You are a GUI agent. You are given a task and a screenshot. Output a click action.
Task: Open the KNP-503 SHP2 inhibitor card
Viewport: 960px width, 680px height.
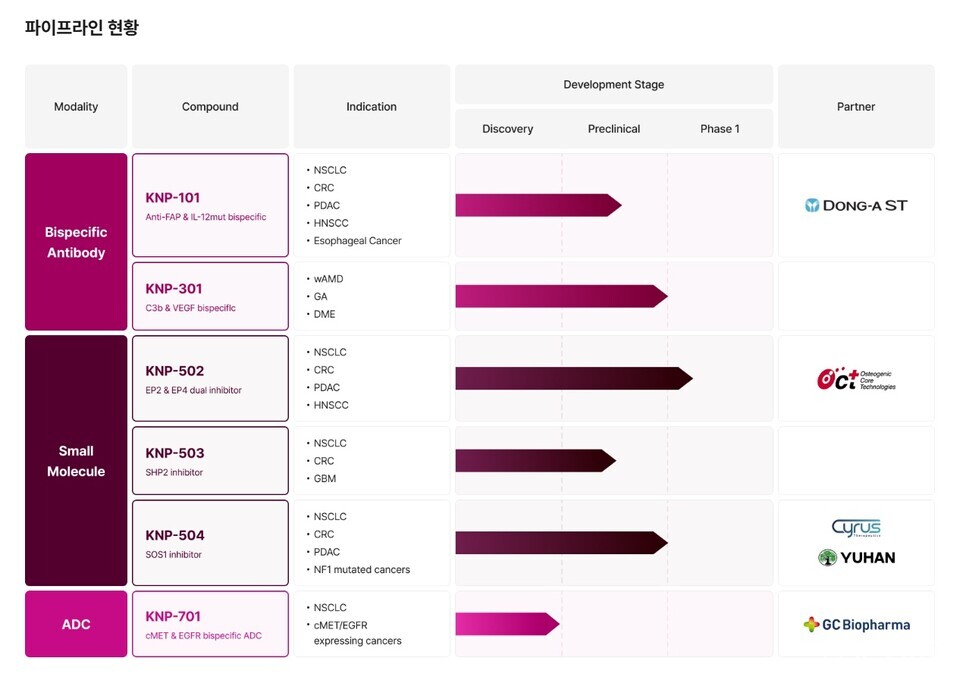click(x=210, y=461)
